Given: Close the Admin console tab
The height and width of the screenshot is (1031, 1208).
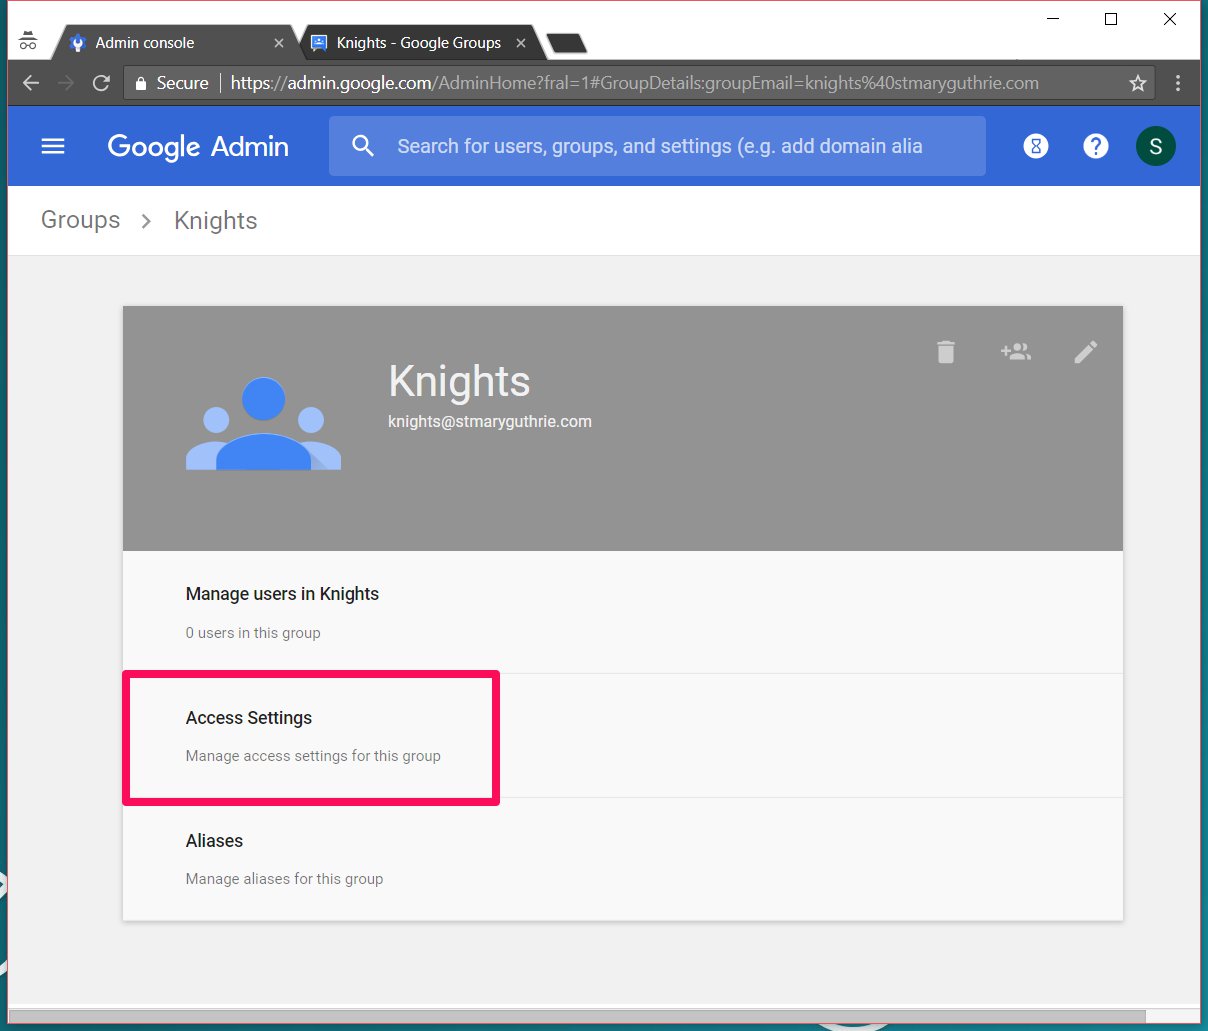Looking at the screenshot, I should click(279, 43).
